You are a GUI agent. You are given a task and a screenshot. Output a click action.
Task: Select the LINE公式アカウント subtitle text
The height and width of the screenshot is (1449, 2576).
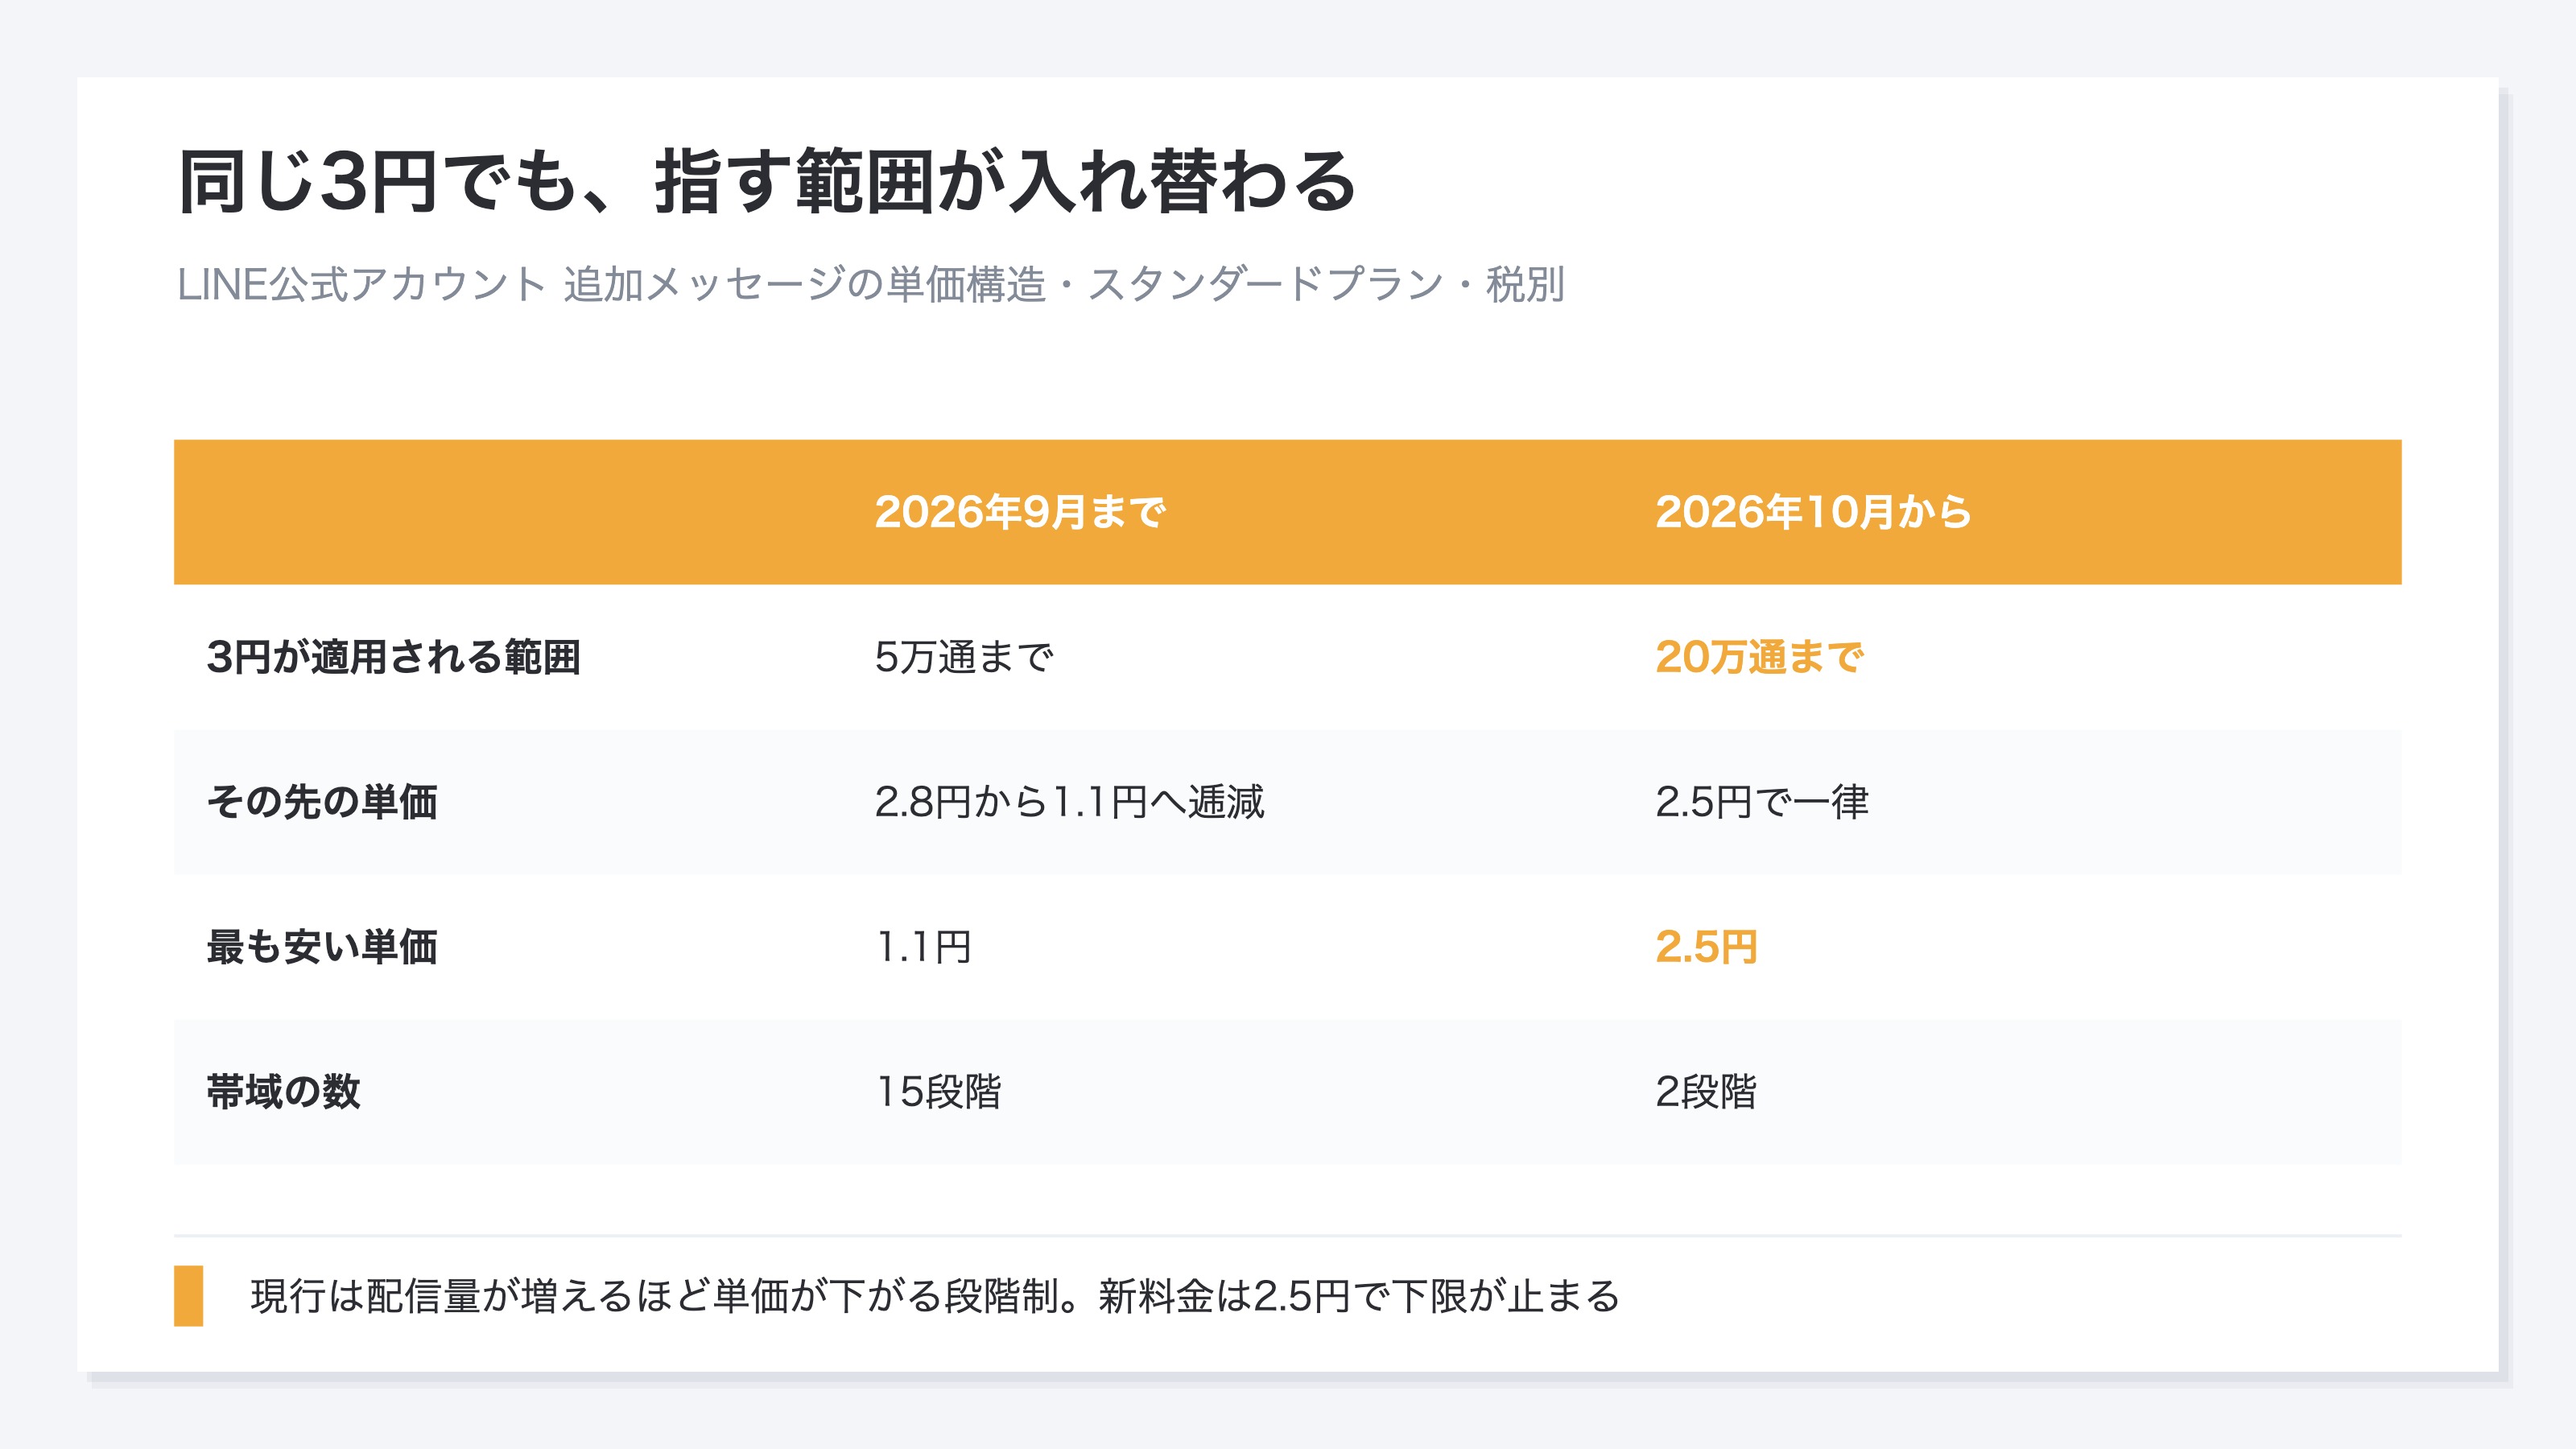(x=870, y=285)
